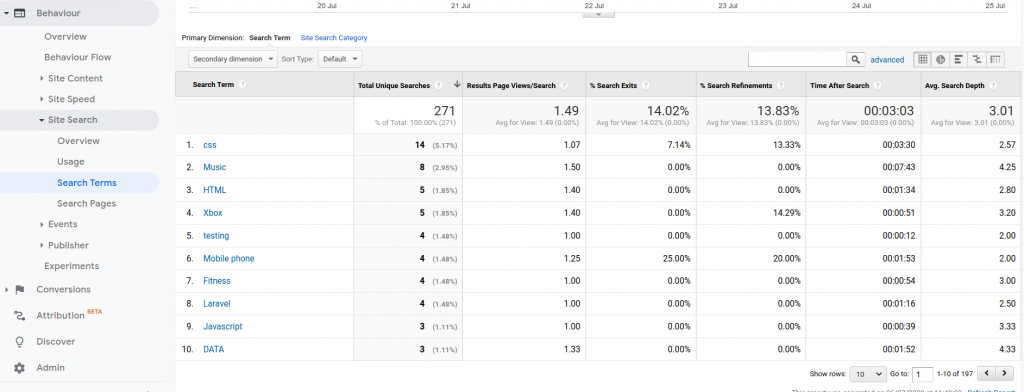Open help for % Search Refinements

(x=781, y=86)
